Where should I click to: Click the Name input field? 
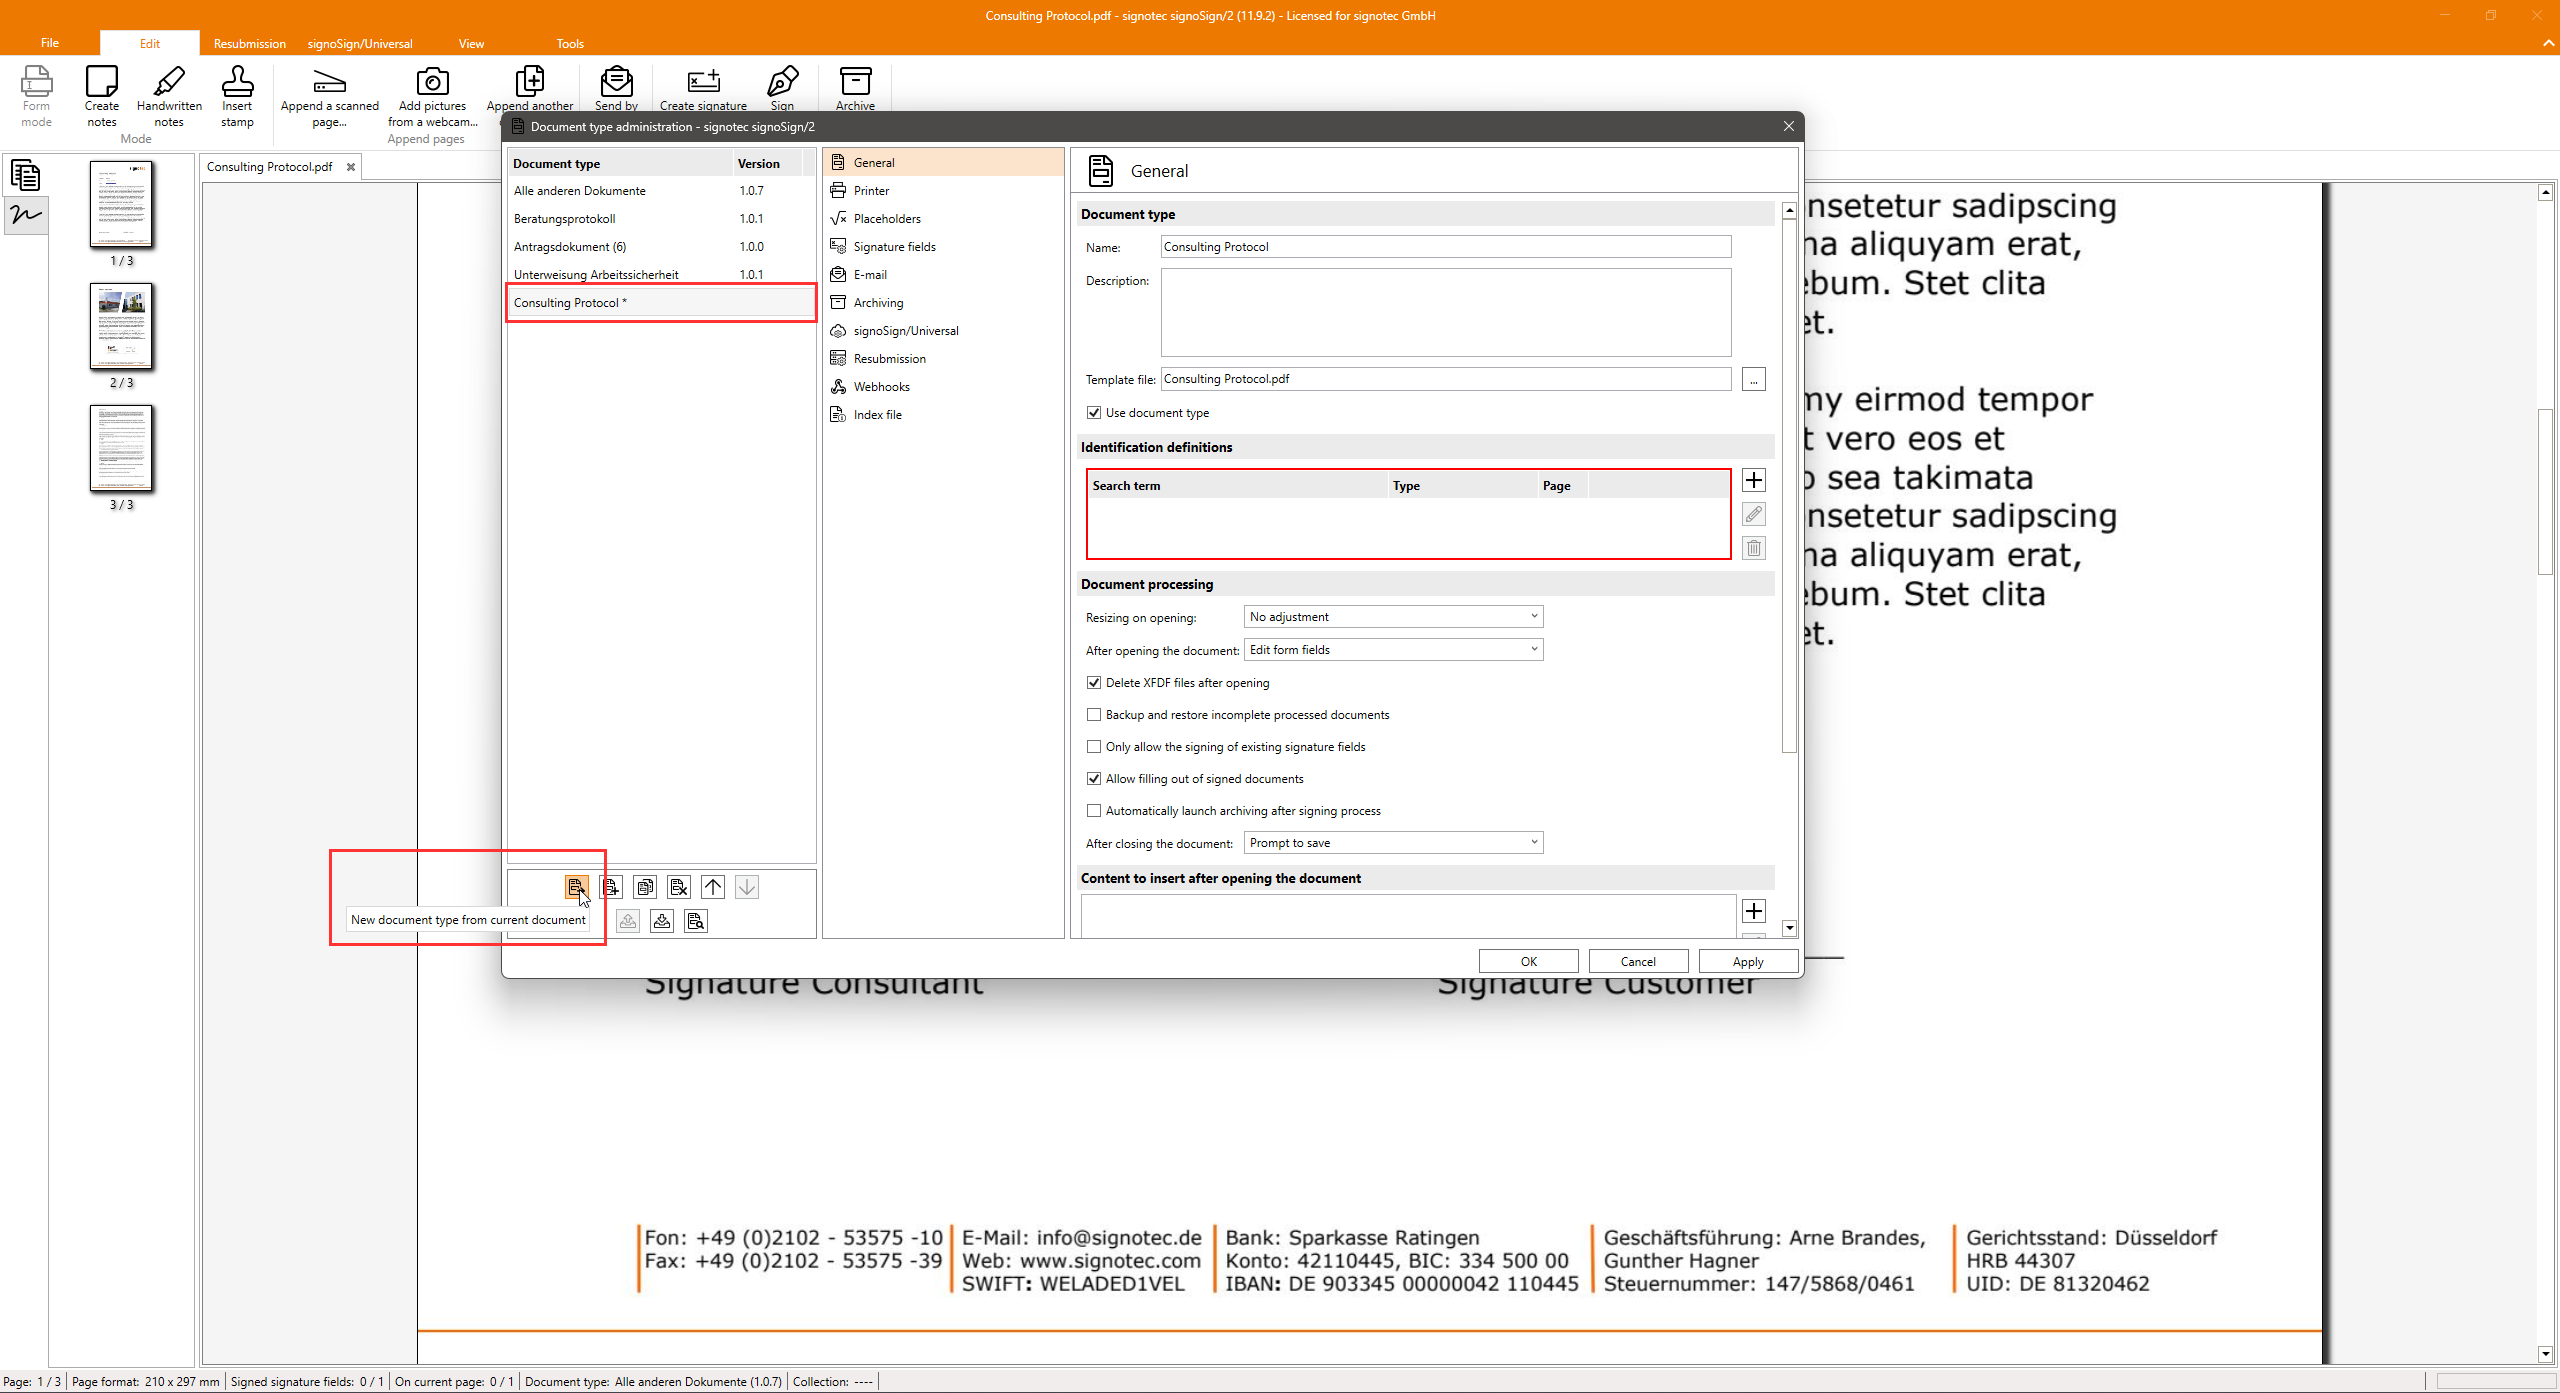coord(1446,247)
